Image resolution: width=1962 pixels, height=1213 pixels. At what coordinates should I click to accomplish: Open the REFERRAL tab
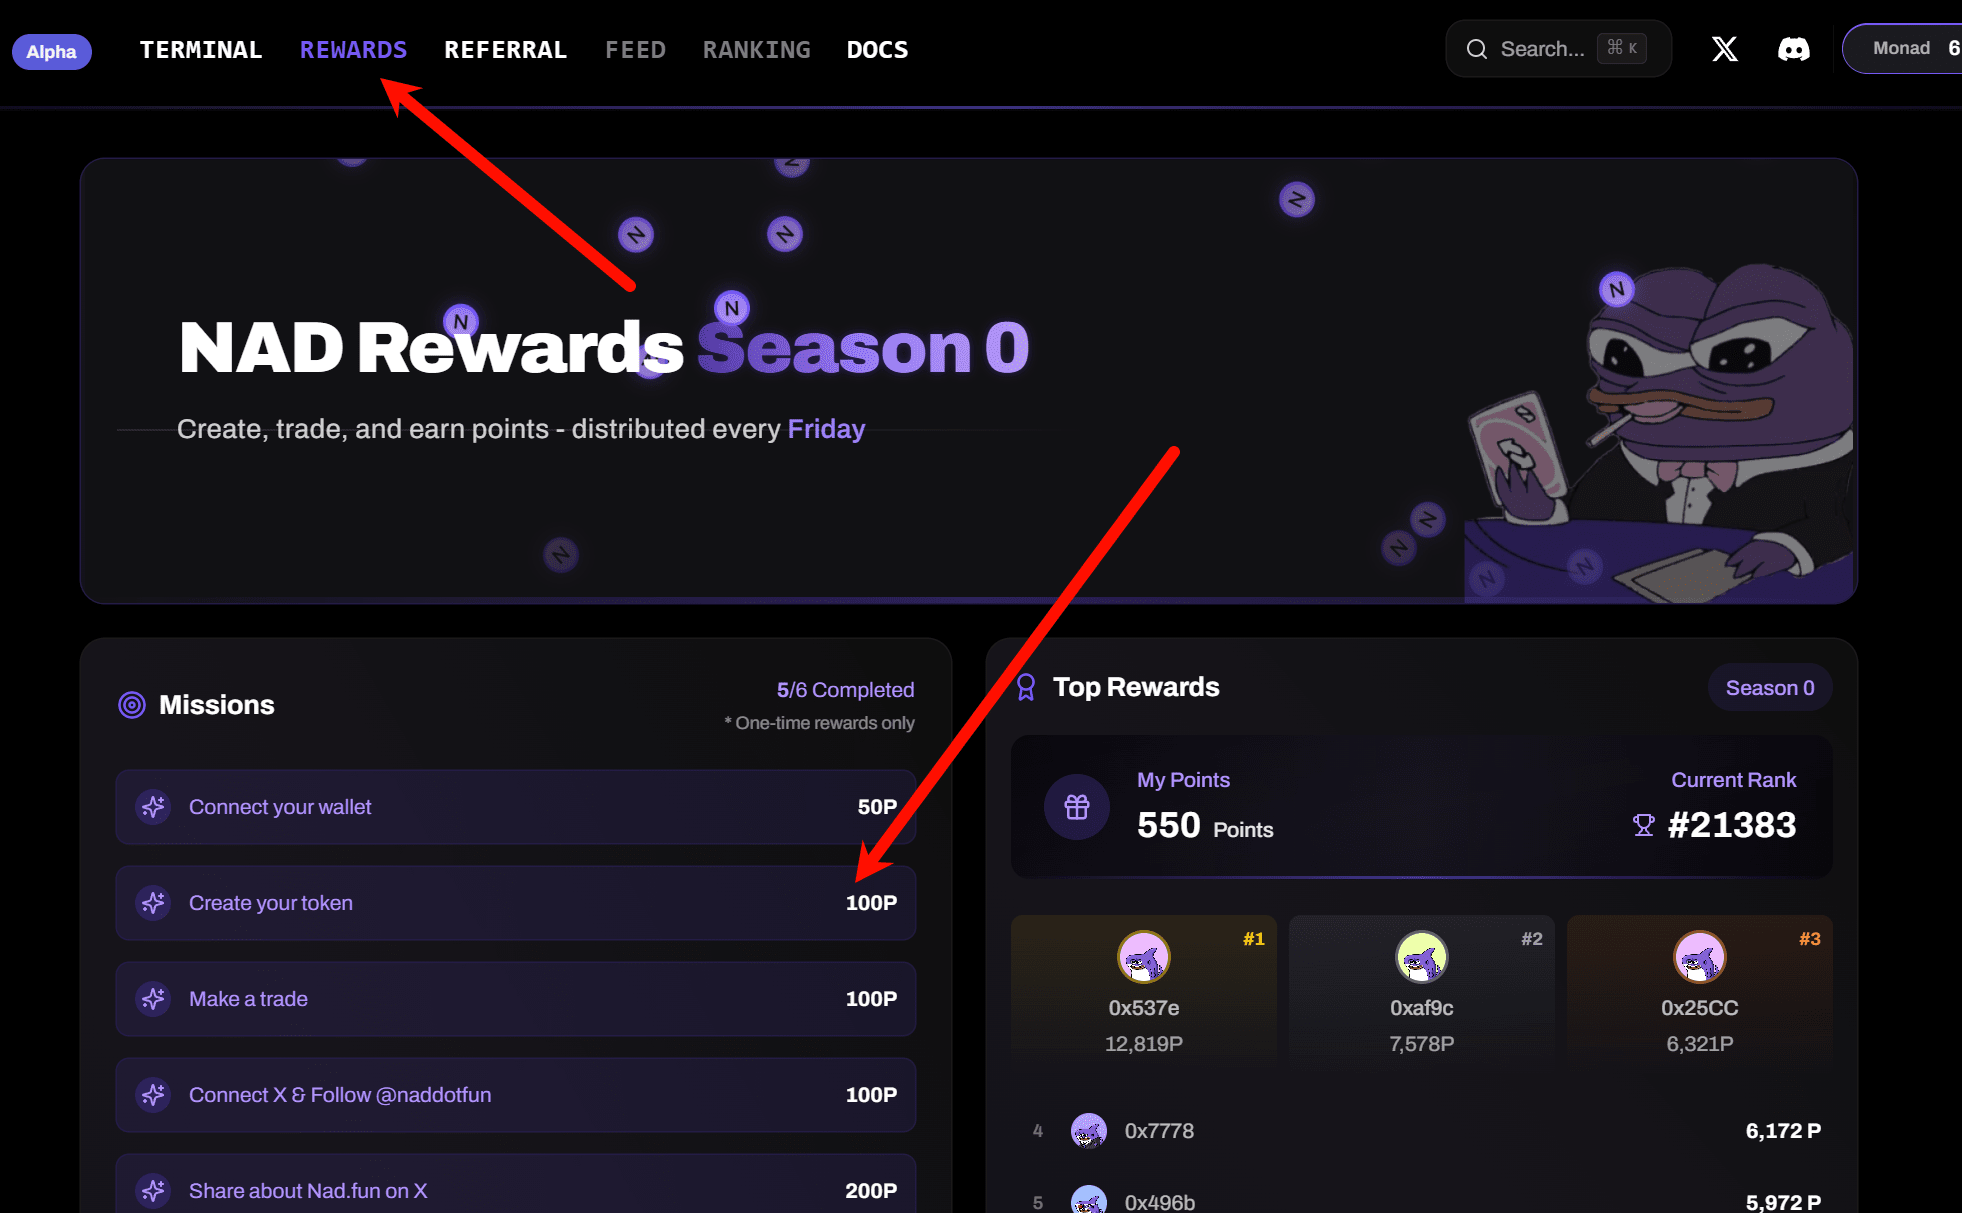(x=505, y=49)
